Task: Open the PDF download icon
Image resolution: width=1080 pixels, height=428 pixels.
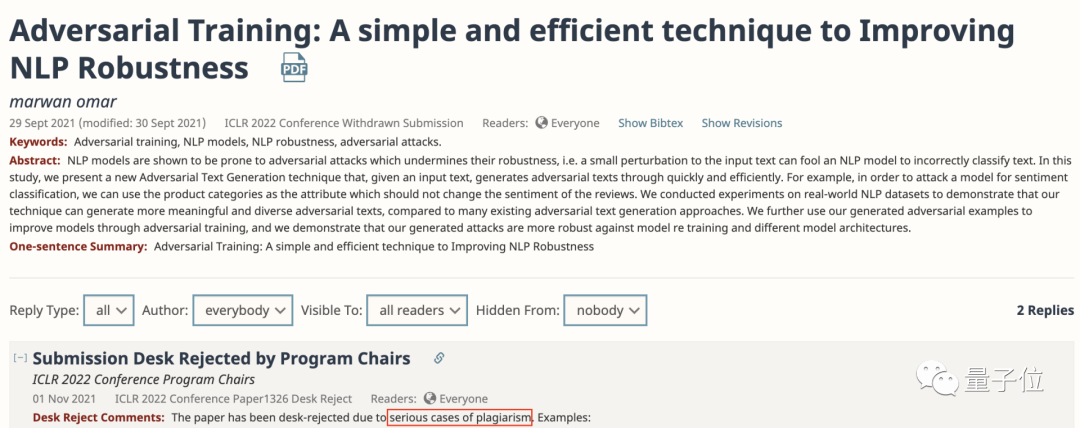Action: [x=294, y=68]
